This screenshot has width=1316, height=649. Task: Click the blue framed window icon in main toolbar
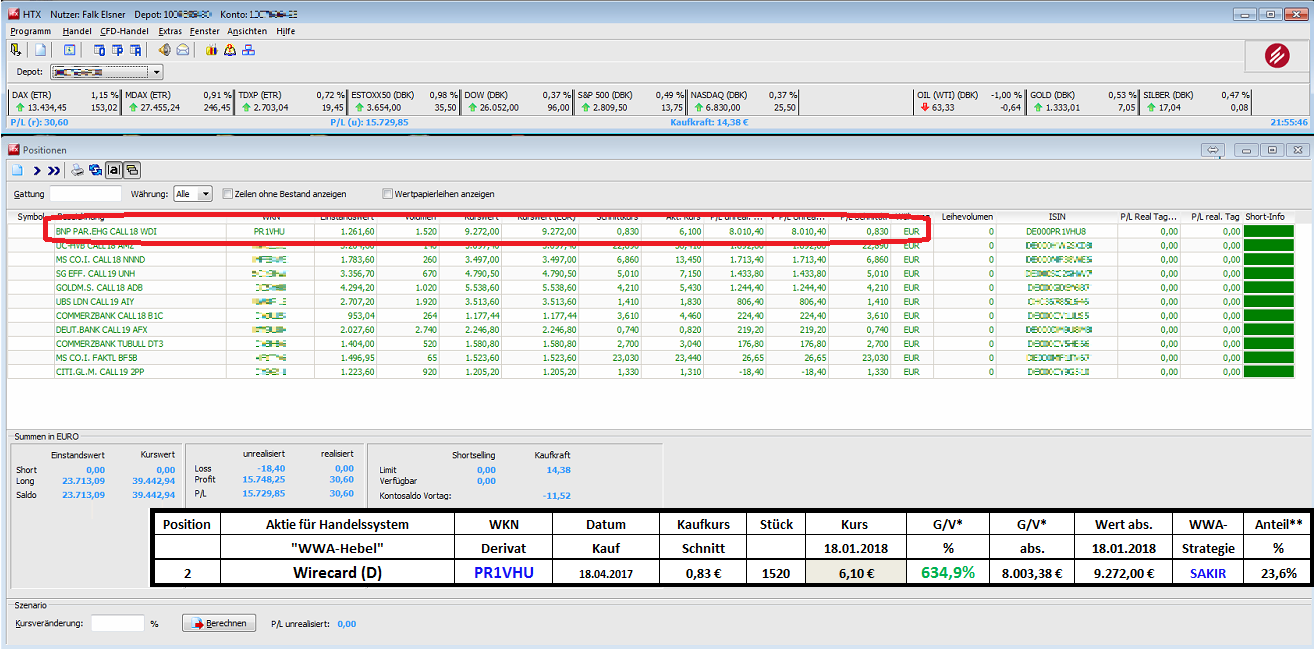70,49
